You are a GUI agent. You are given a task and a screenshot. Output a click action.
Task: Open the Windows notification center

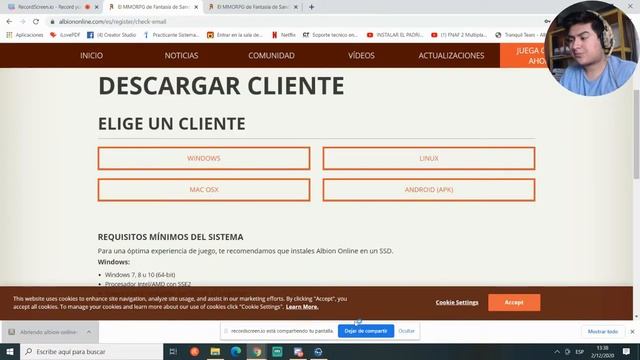coord(626,351)
